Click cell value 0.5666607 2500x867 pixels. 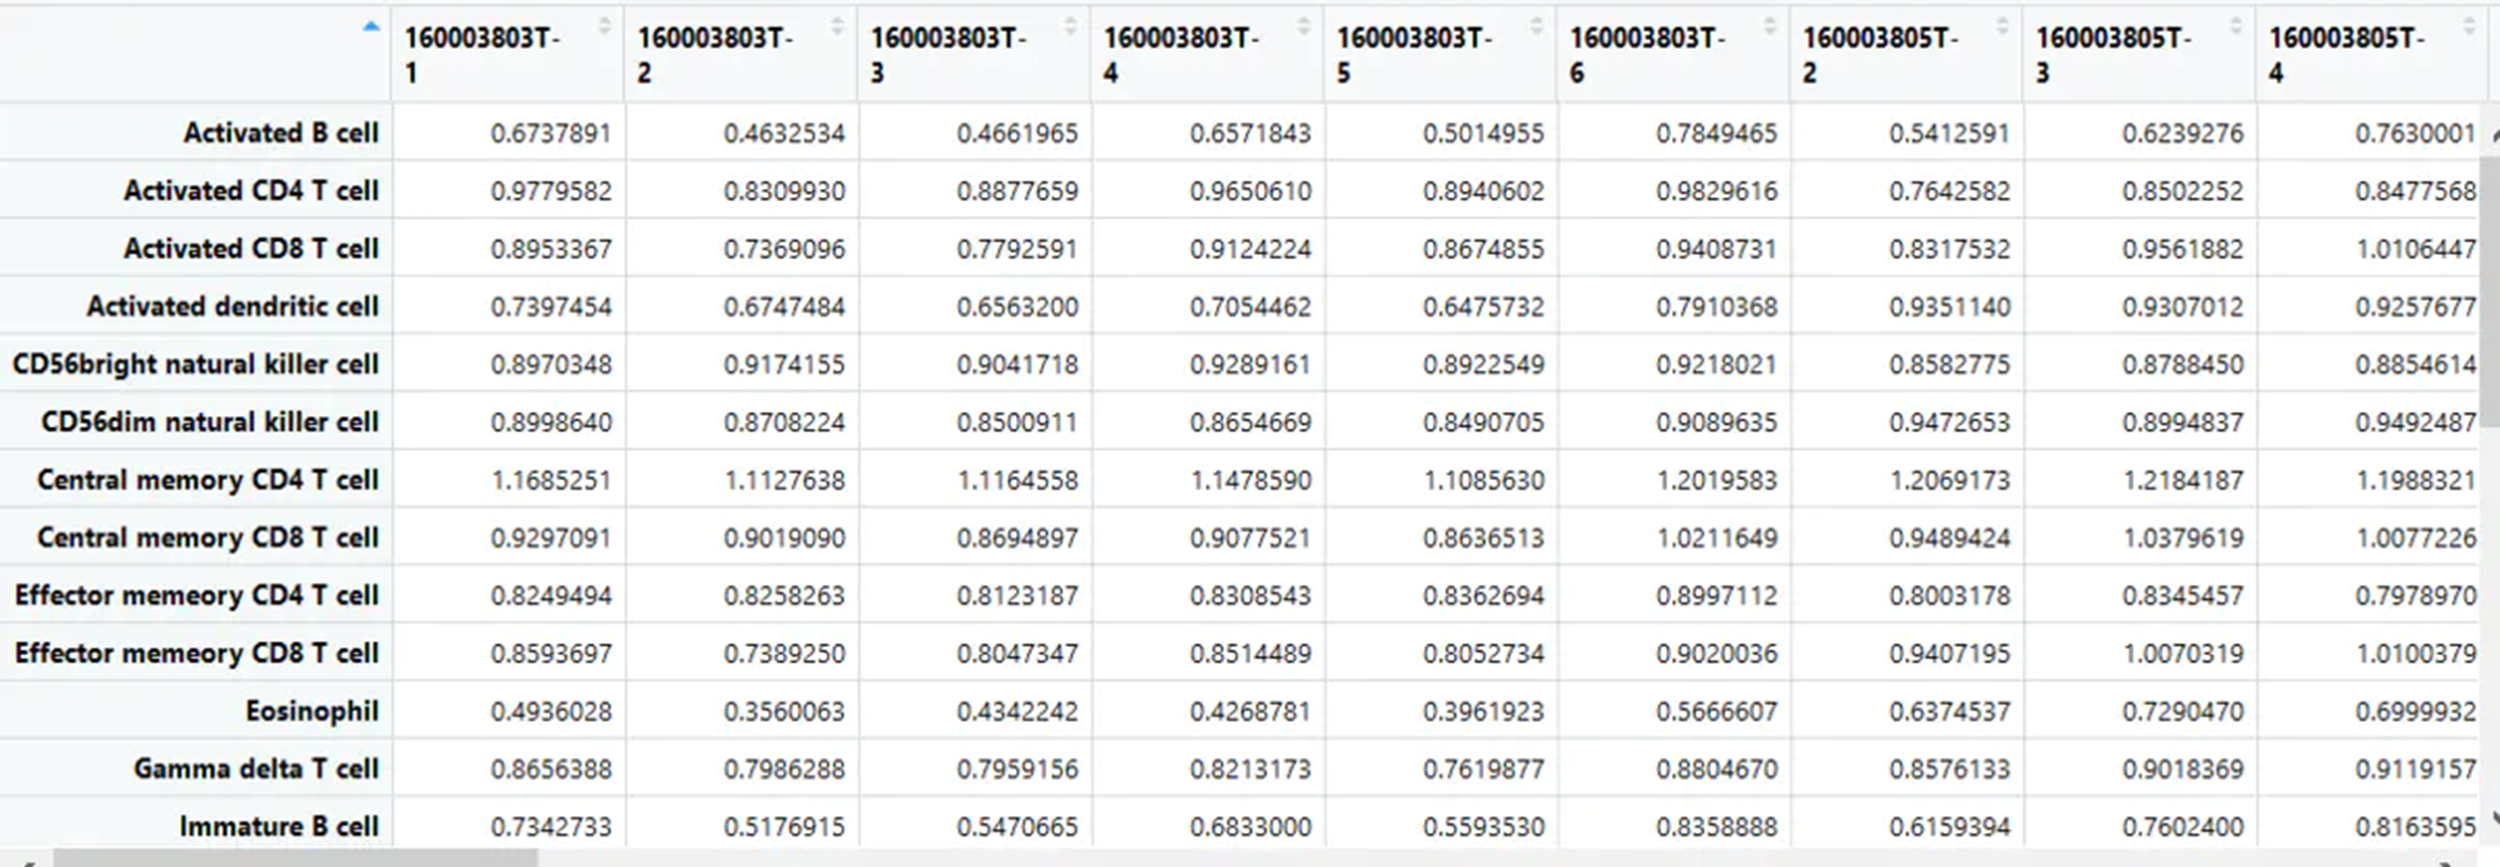click(x=1716, y=712)
